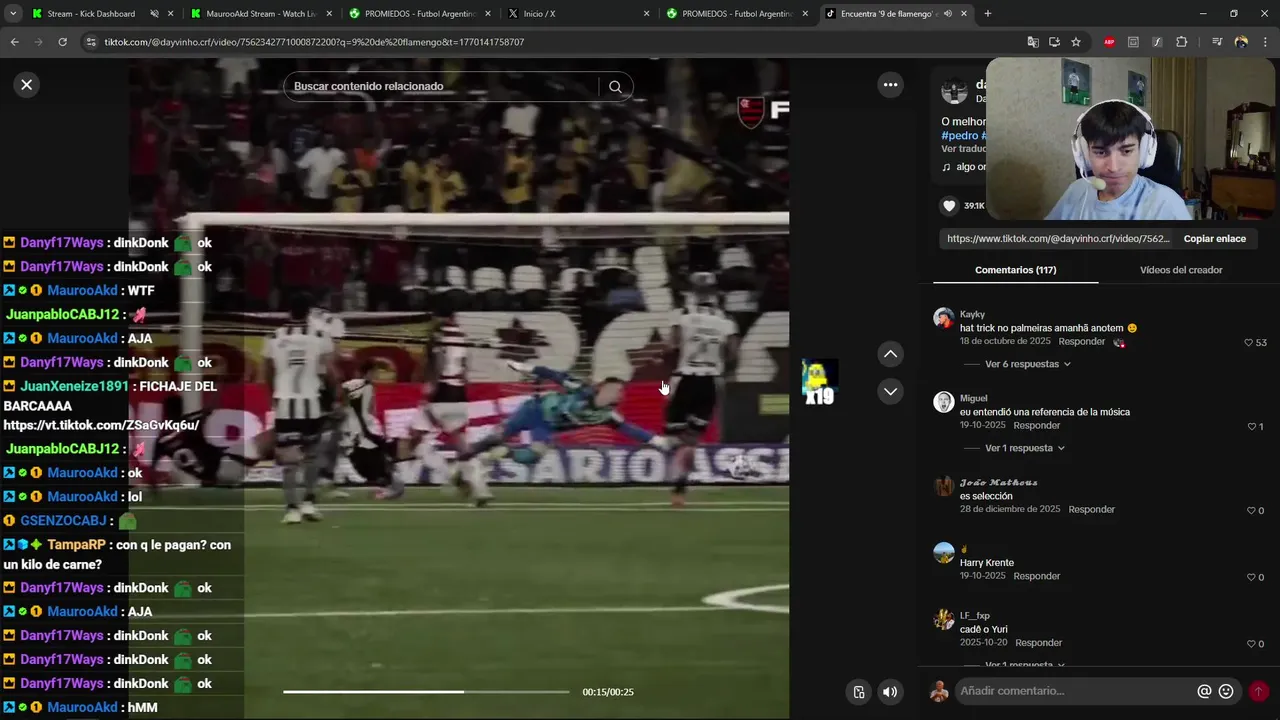The width and height of the screenshot is (1280, 720).
Task: Click the #pedro hashtag
Action: coord(959,136)
